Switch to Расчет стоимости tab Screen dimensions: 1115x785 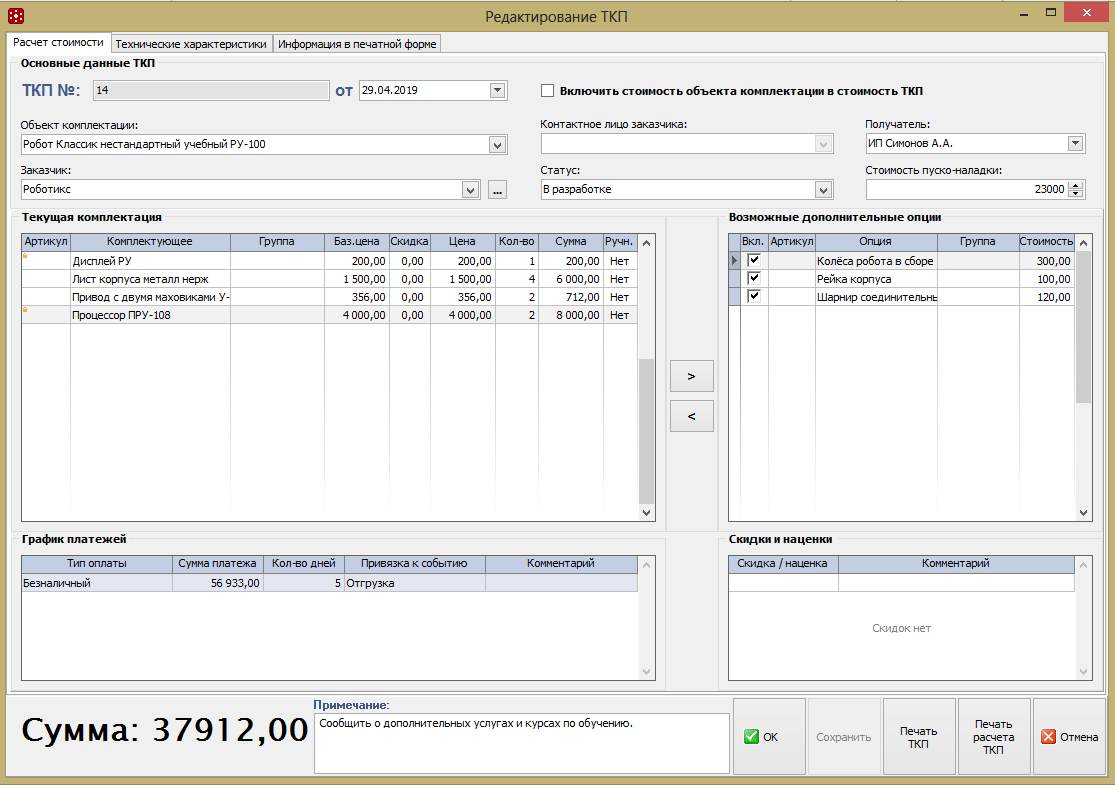coord(58,43)
